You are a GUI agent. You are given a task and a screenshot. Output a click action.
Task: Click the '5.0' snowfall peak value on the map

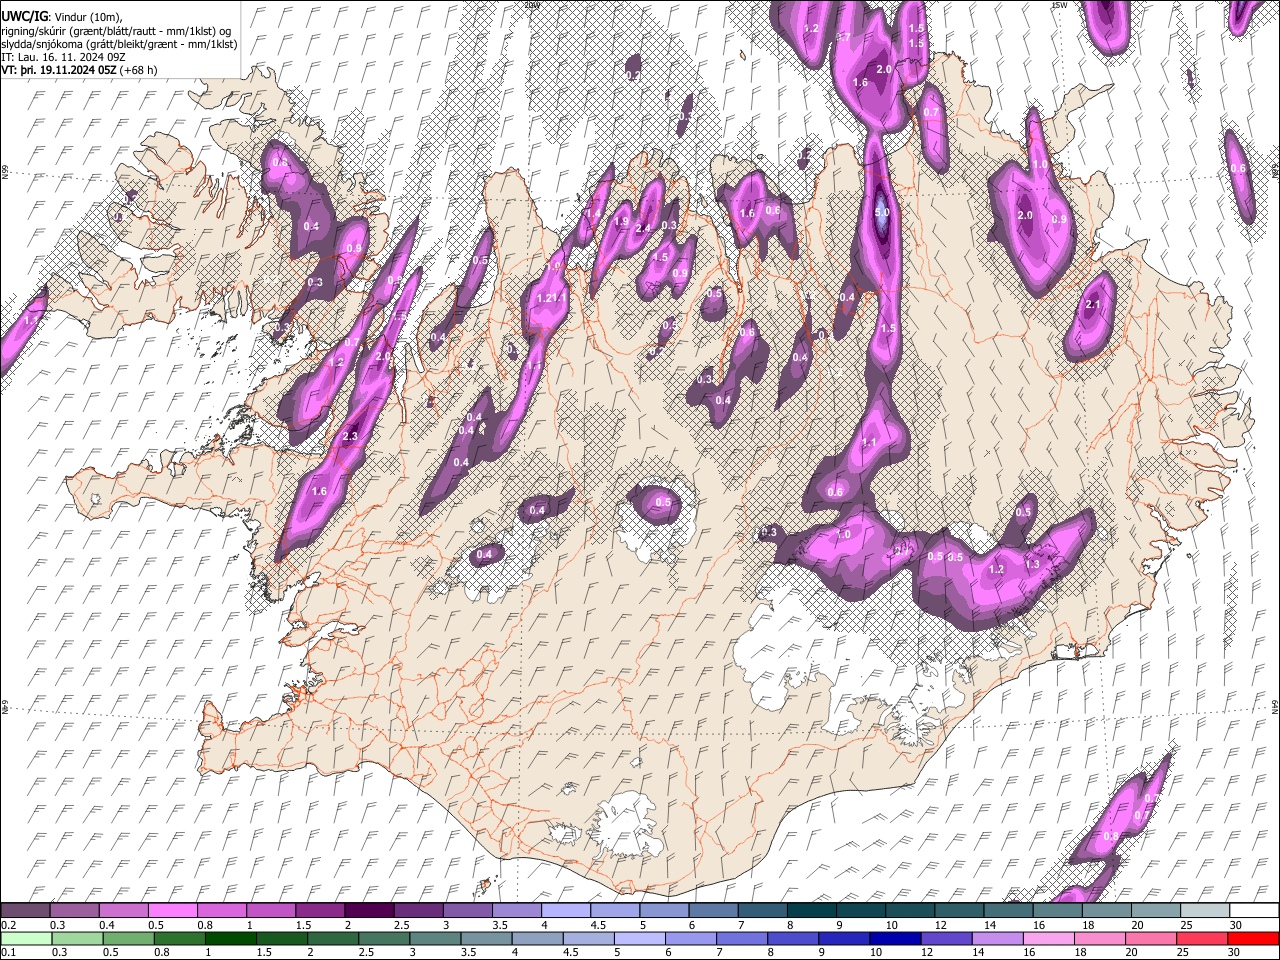[x=882, y=213]
